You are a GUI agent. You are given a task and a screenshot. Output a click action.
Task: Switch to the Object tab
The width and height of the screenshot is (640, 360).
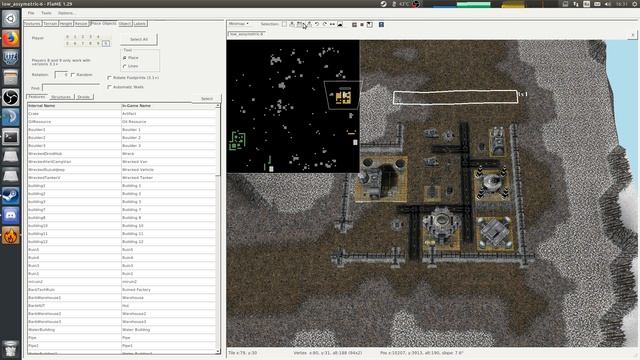coord(125,24)
